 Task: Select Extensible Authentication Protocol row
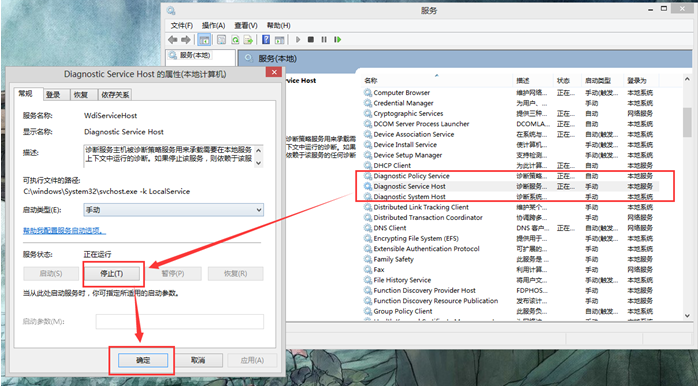point(511,248)
